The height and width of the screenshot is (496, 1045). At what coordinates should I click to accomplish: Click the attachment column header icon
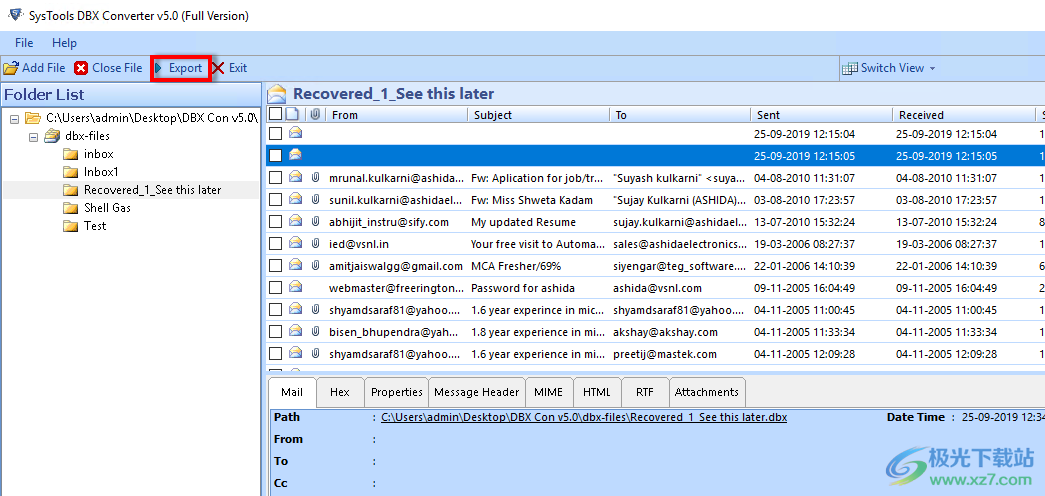click(317, 115)
